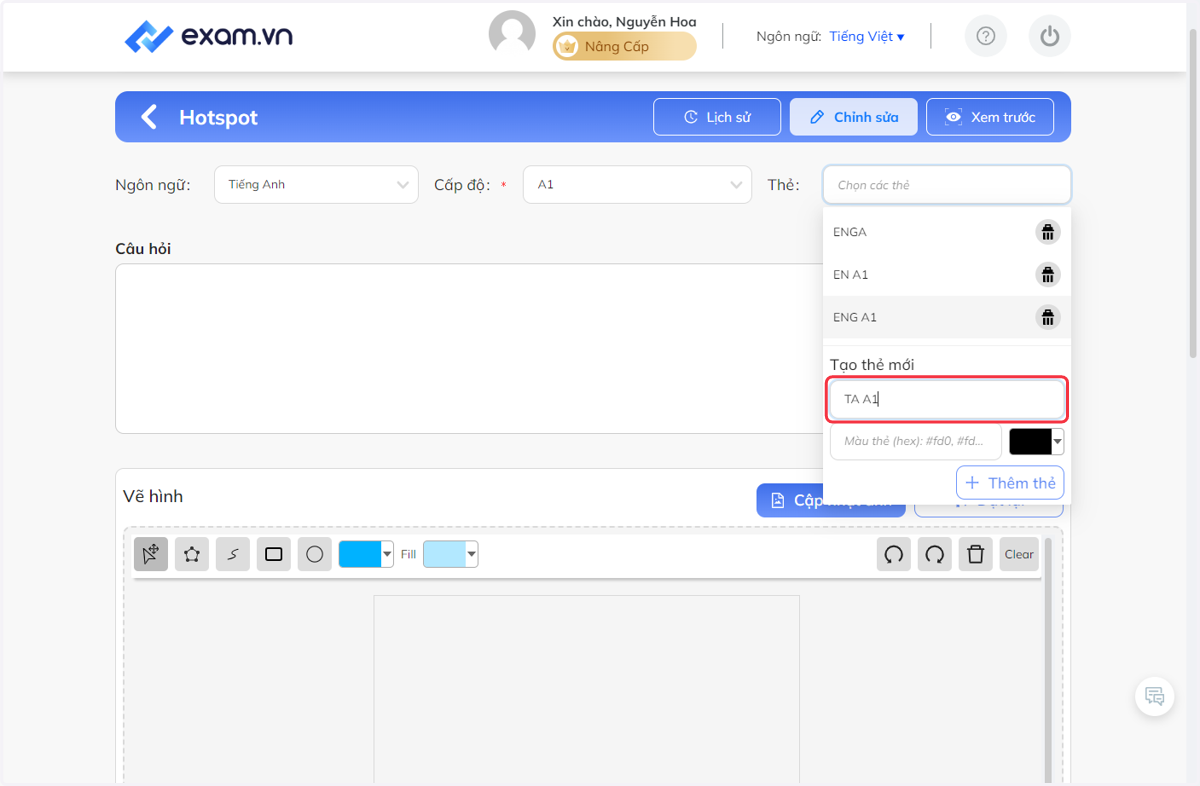
Task: Select the ENGA tag option
Action: coord(946,232)
